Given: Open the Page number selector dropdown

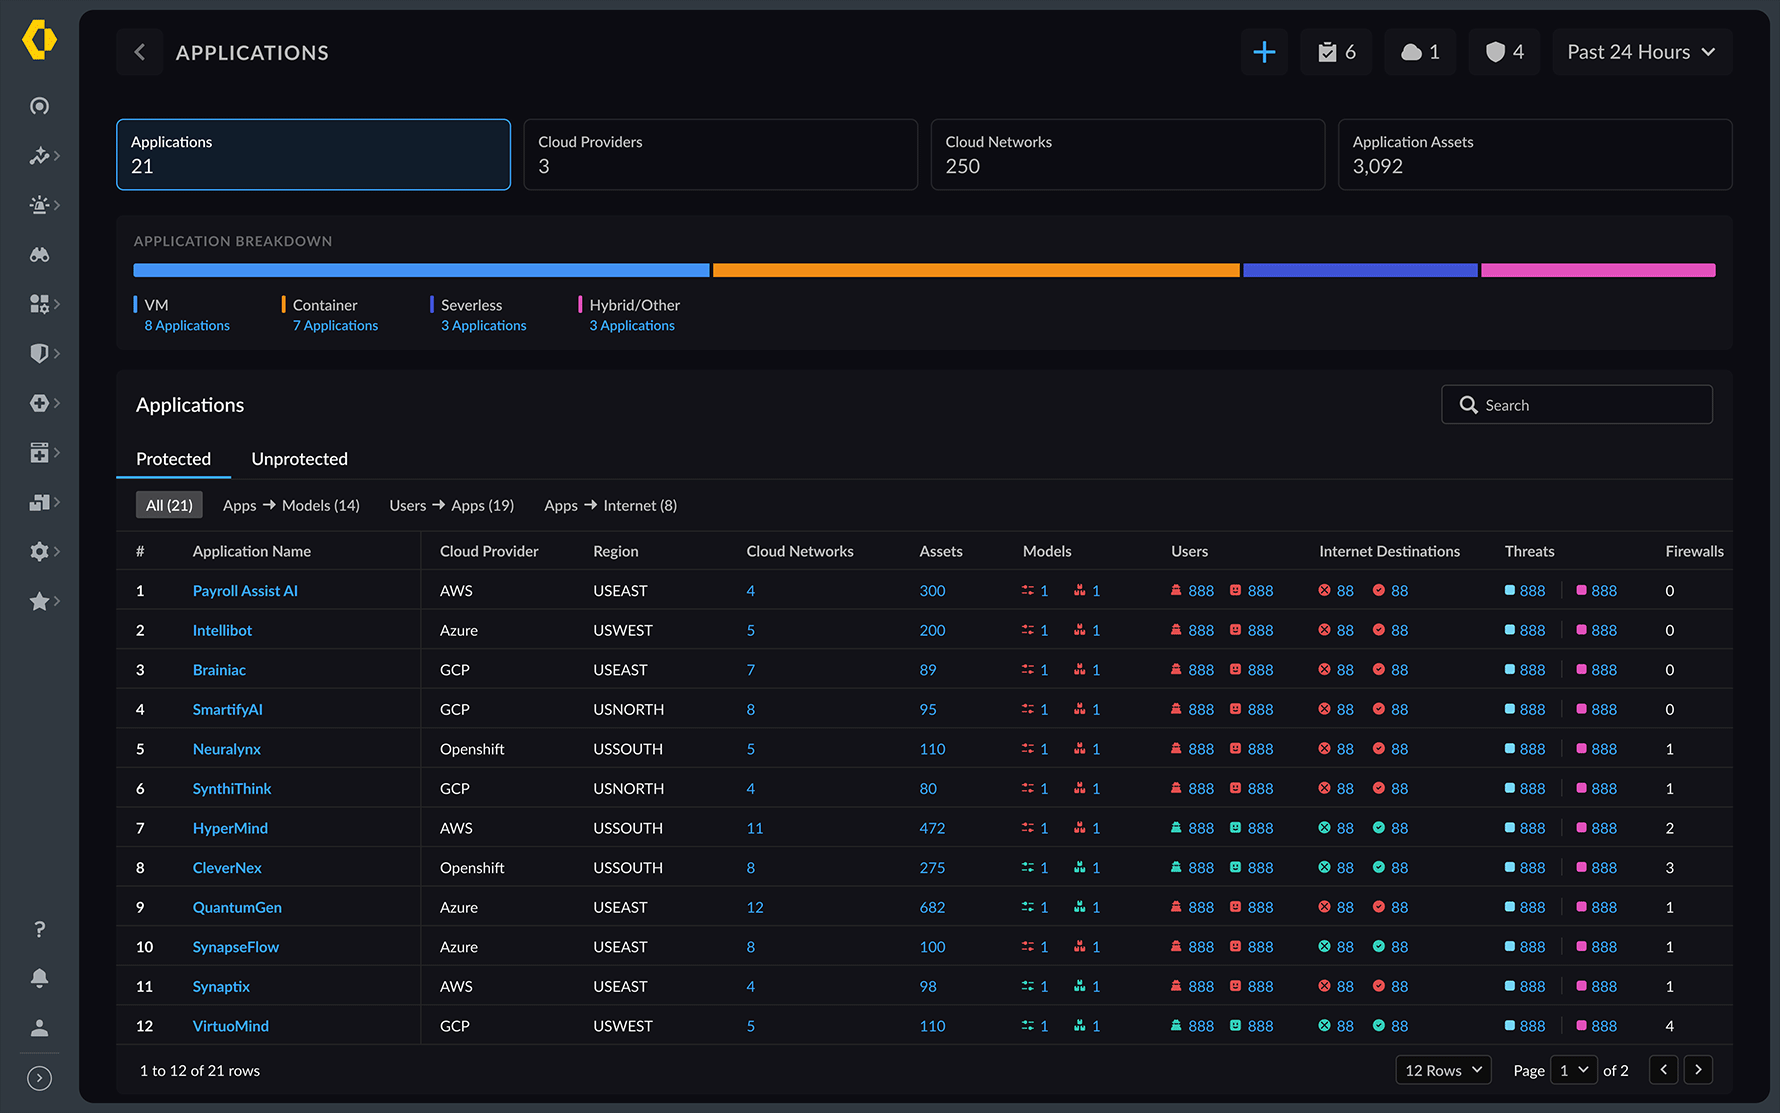Looking at the screenshot, I should tap(1573, 1070).
